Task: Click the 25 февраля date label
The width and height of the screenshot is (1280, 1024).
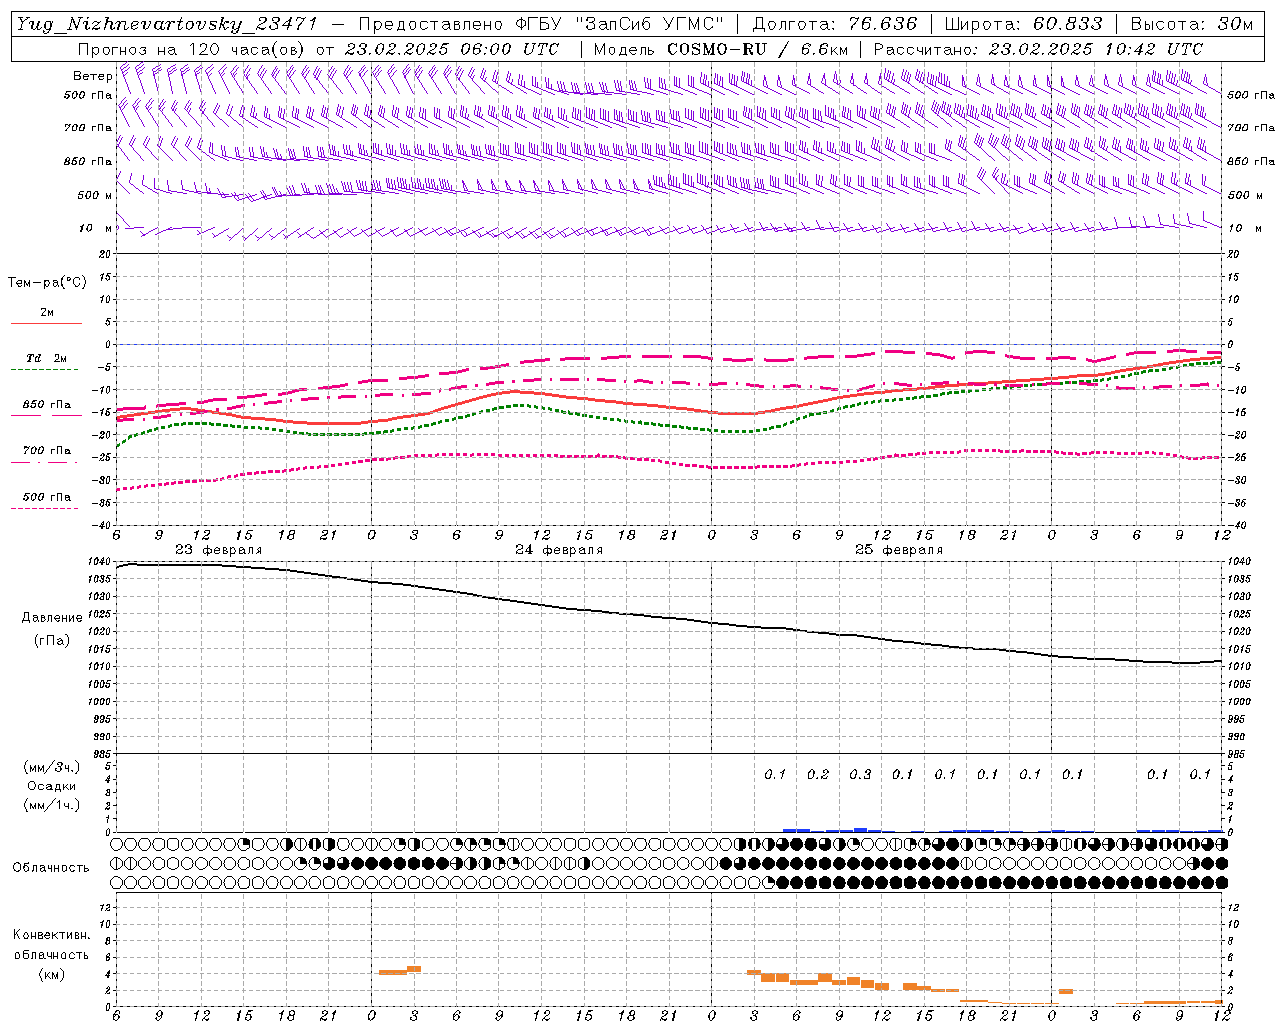Action: 899,550
